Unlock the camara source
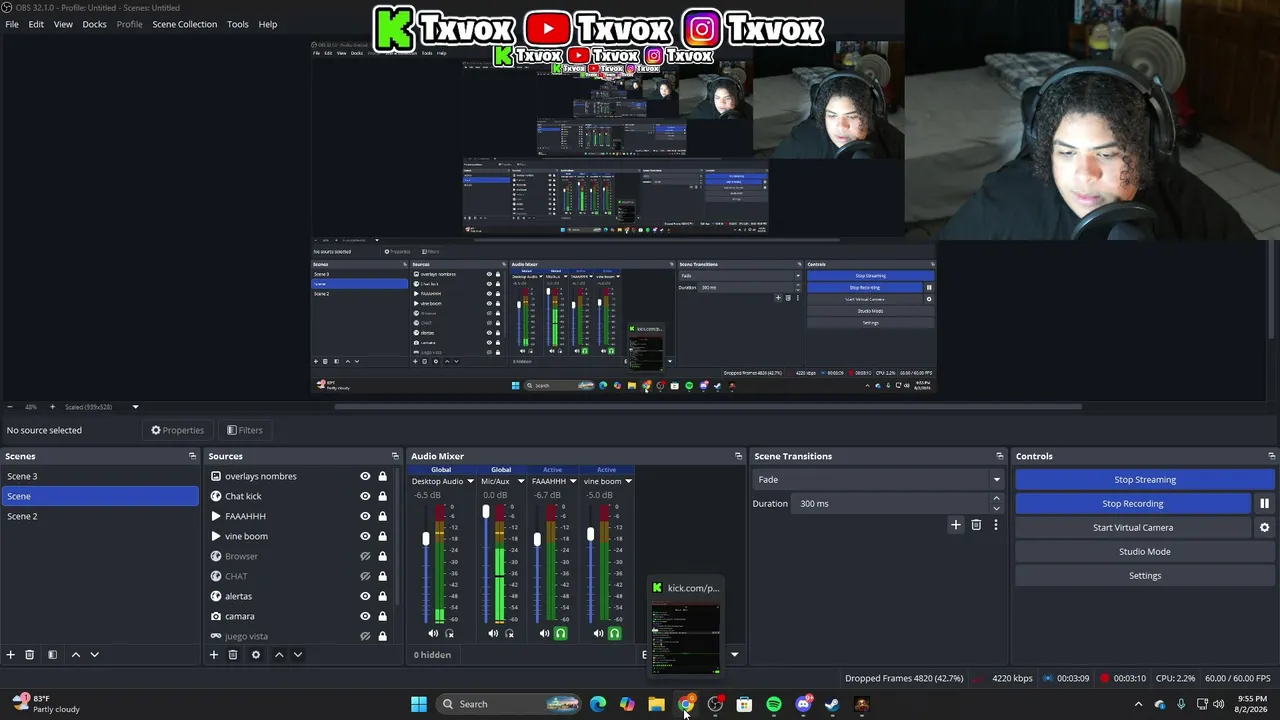The width and height of the screenshot is (1280, 720). point(382,616)
